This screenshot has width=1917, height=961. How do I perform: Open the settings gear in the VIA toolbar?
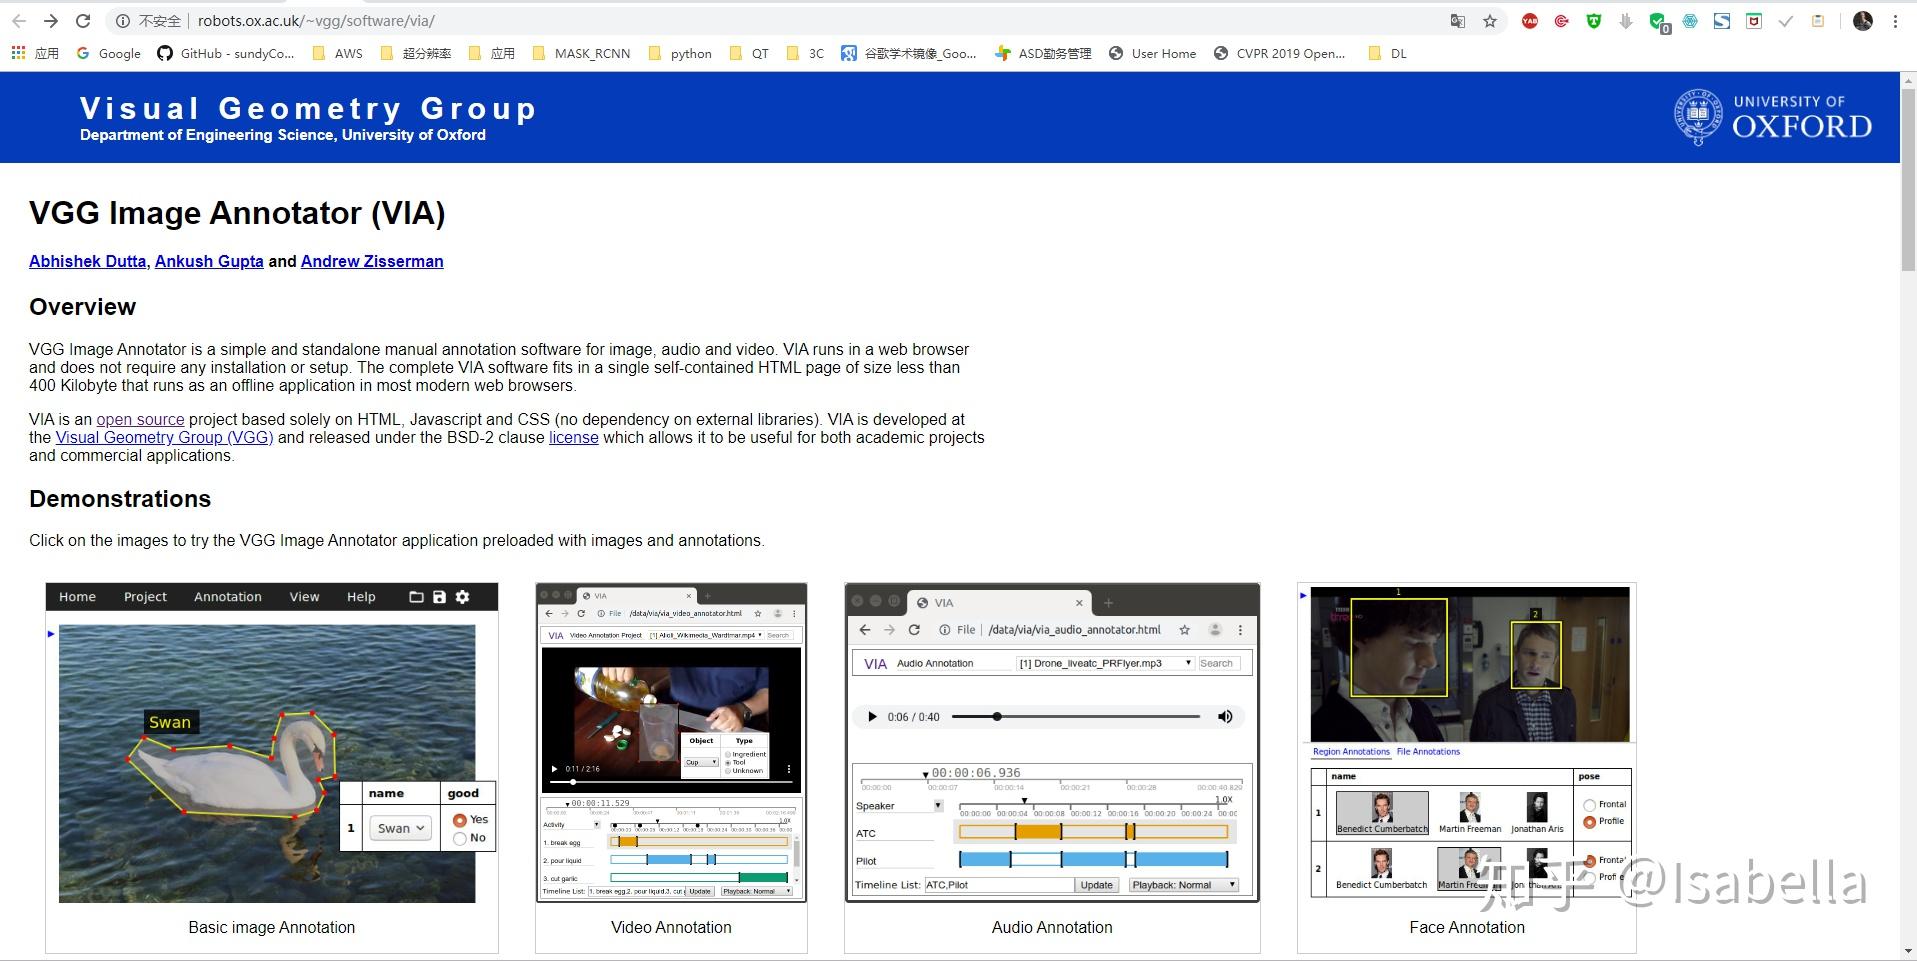coord(463,596)
